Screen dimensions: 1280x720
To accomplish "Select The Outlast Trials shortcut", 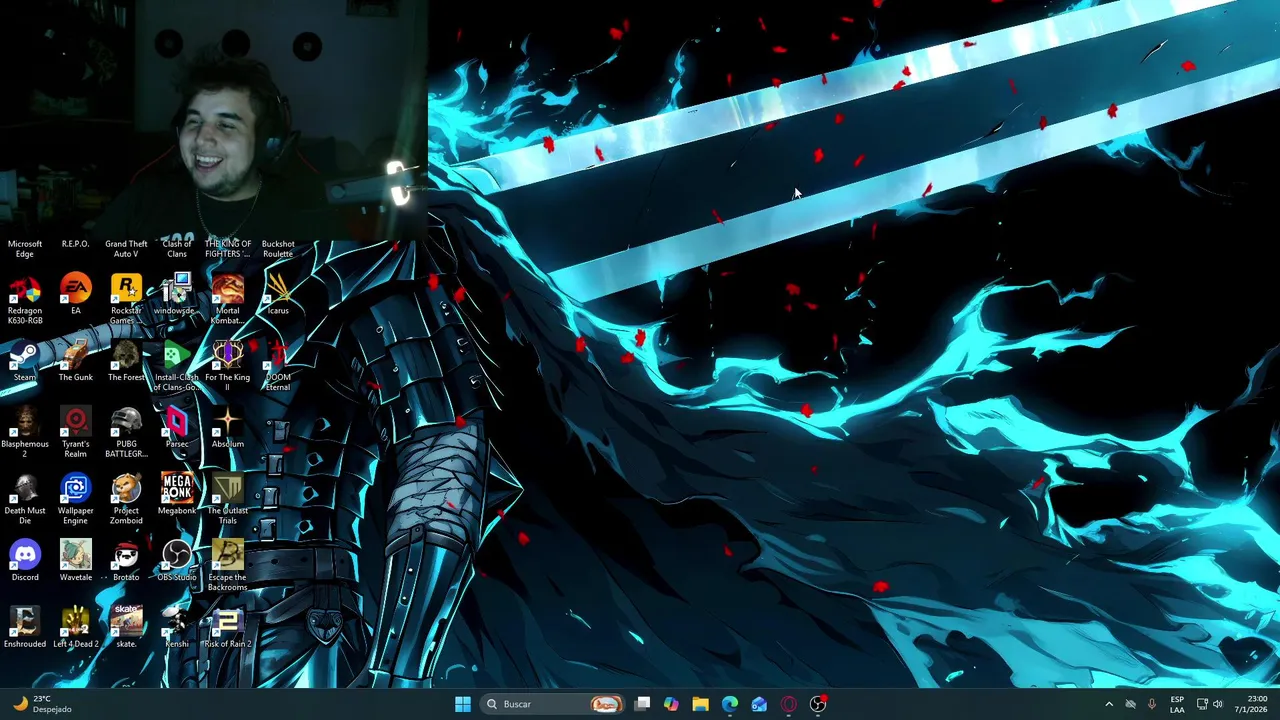I will pyautogui.click(x=227, y=490).
